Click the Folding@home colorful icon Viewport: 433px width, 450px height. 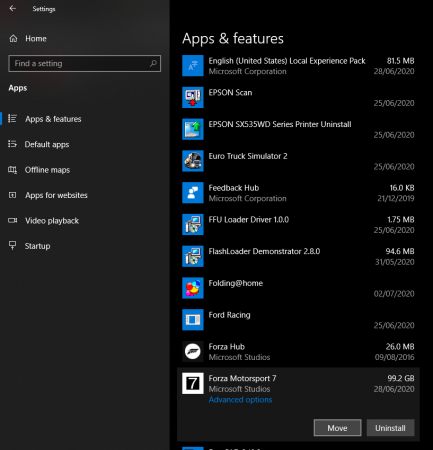pyautogui.click(x=193, y=288)
